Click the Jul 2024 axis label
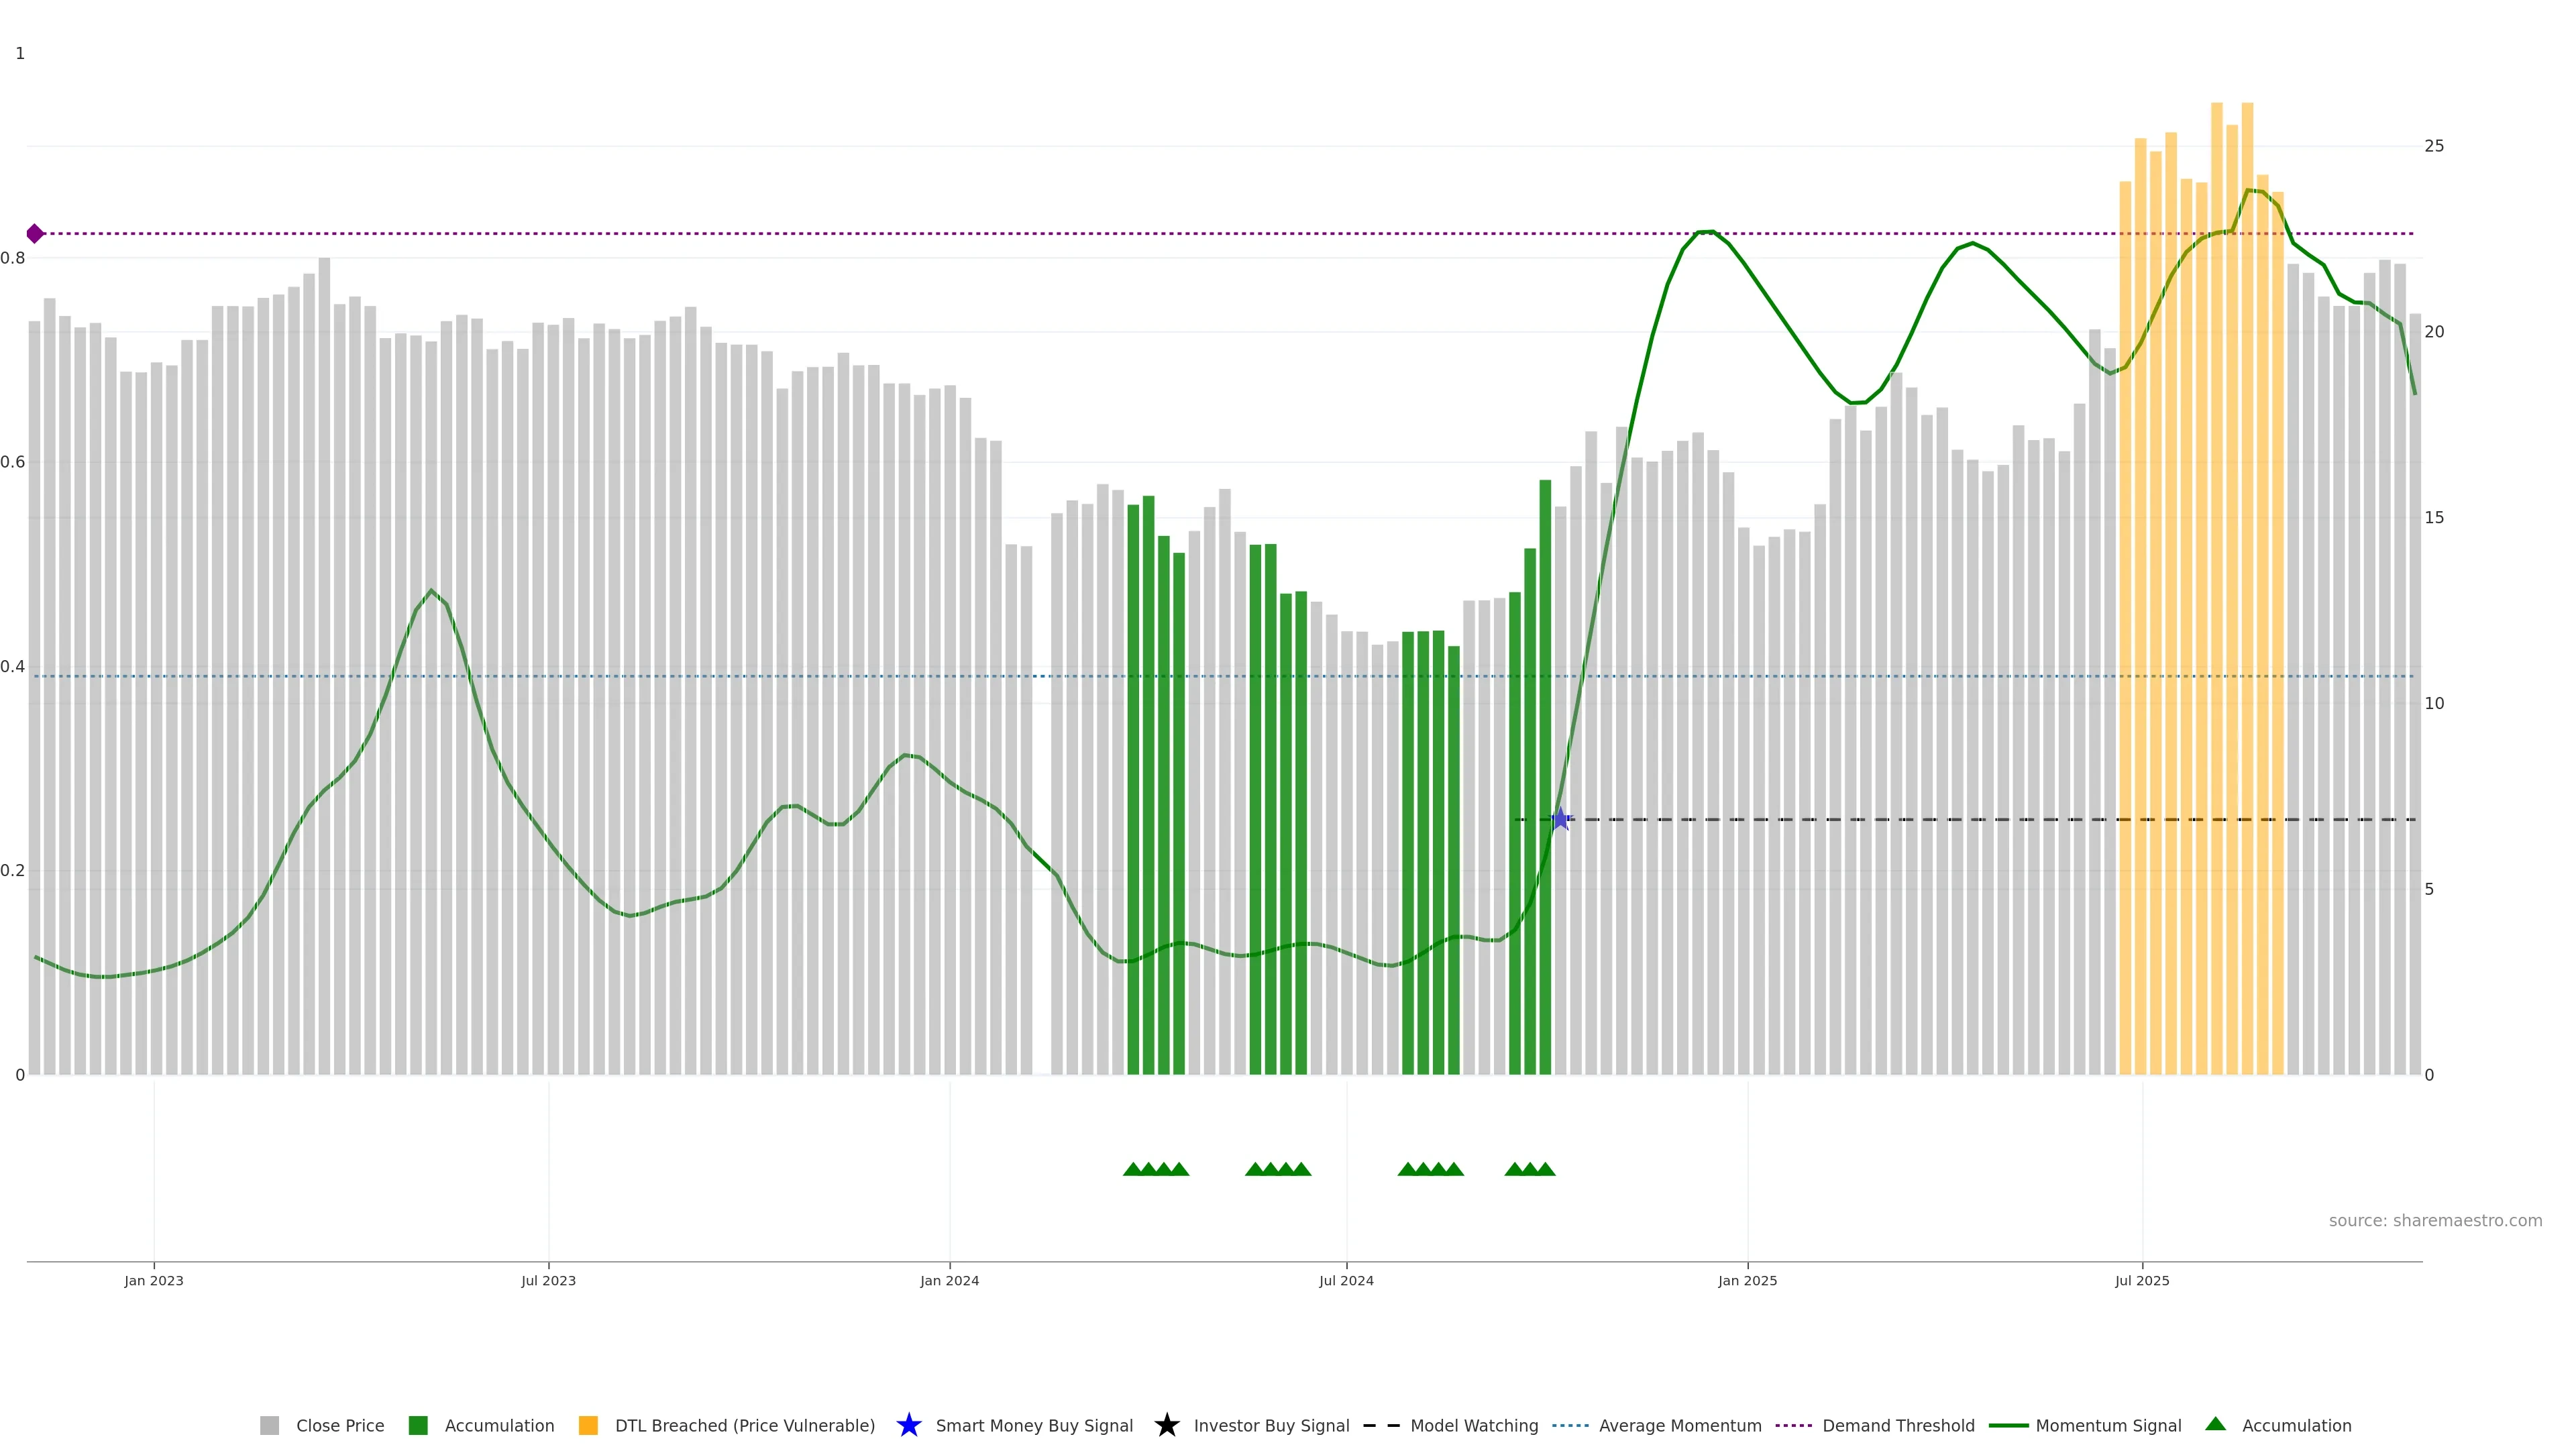The height and width of the screenshot is (1449, 2576). coord(1346,1280)
